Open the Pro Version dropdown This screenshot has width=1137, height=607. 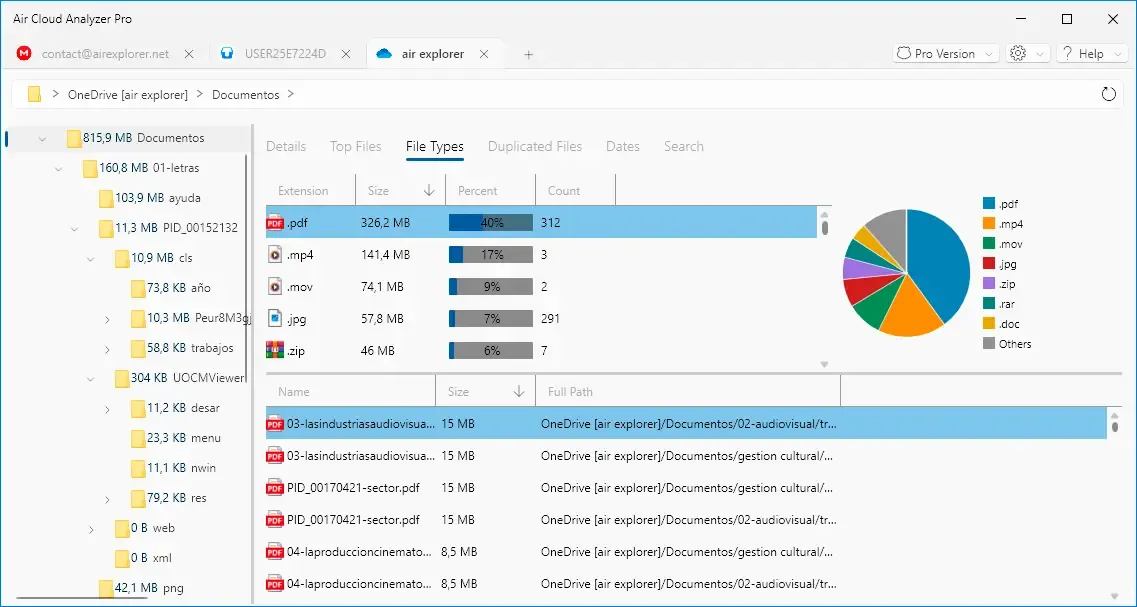[946, 54]
